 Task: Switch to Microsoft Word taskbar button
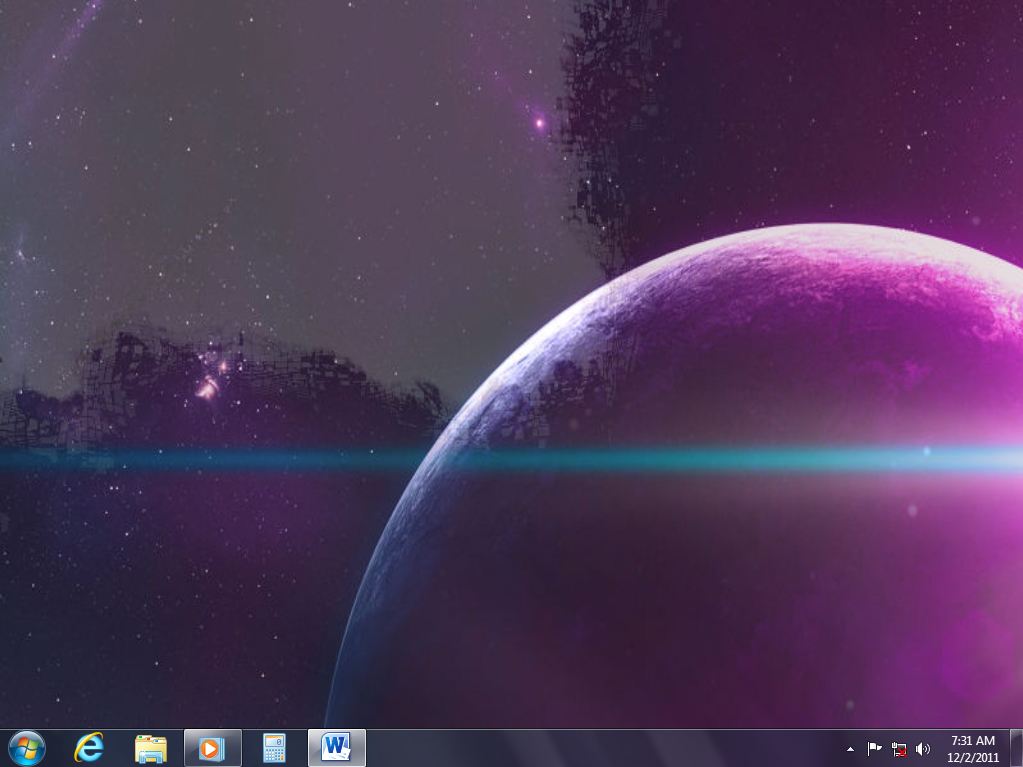337,748
